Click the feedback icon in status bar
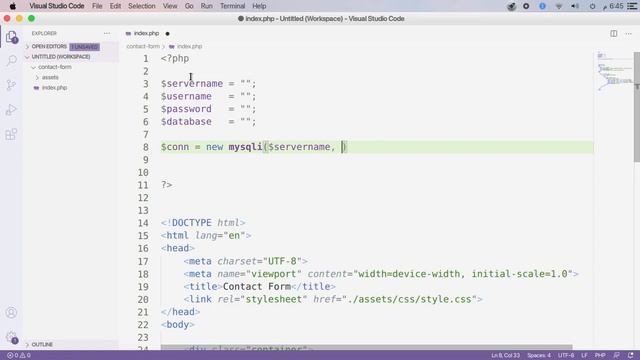 616,355
